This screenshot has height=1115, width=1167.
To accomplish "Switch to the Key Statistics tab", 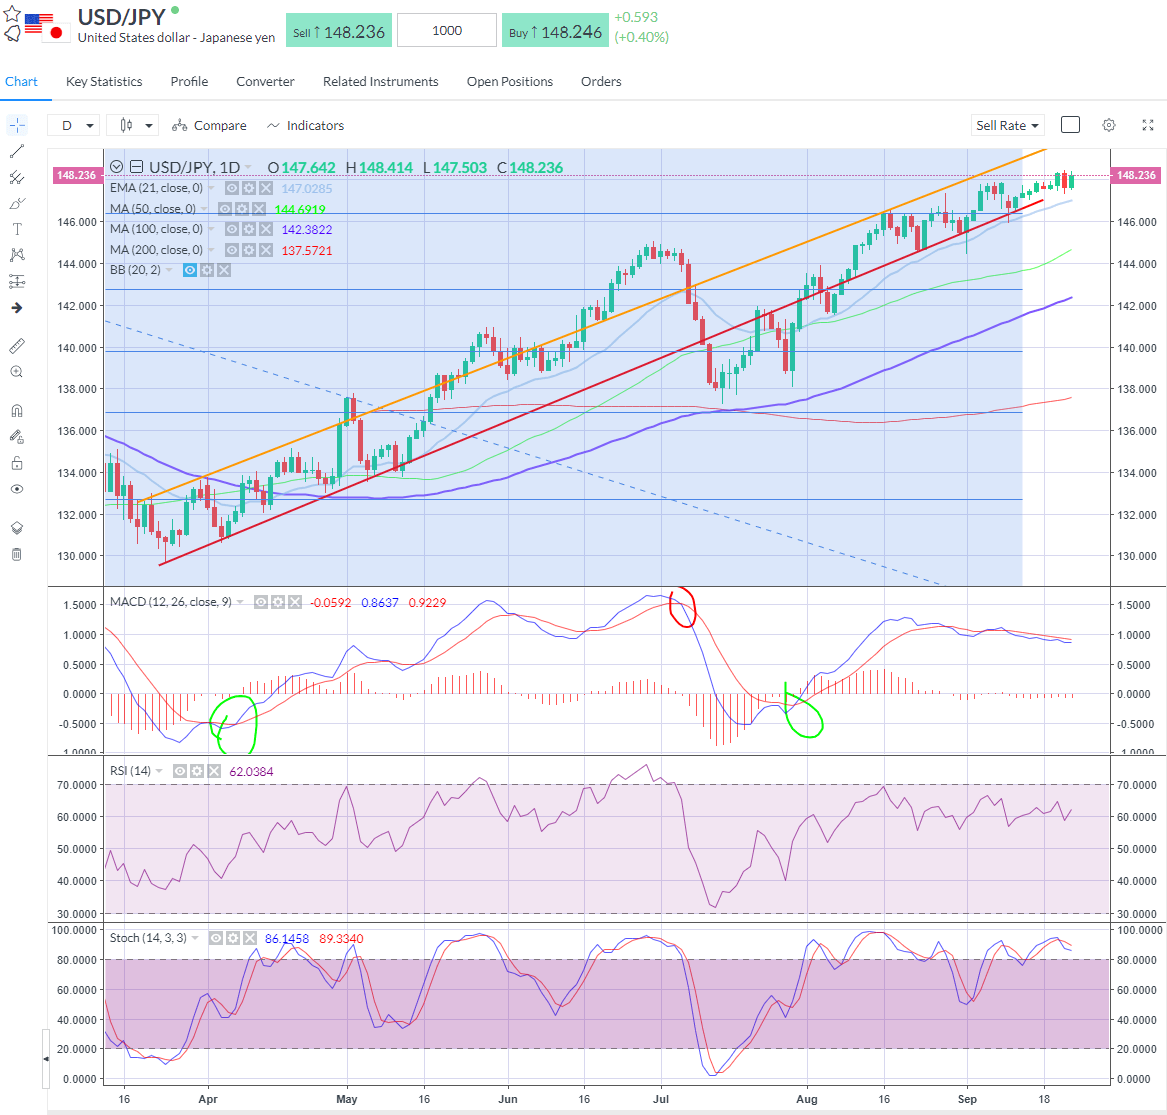I will 104,82.
